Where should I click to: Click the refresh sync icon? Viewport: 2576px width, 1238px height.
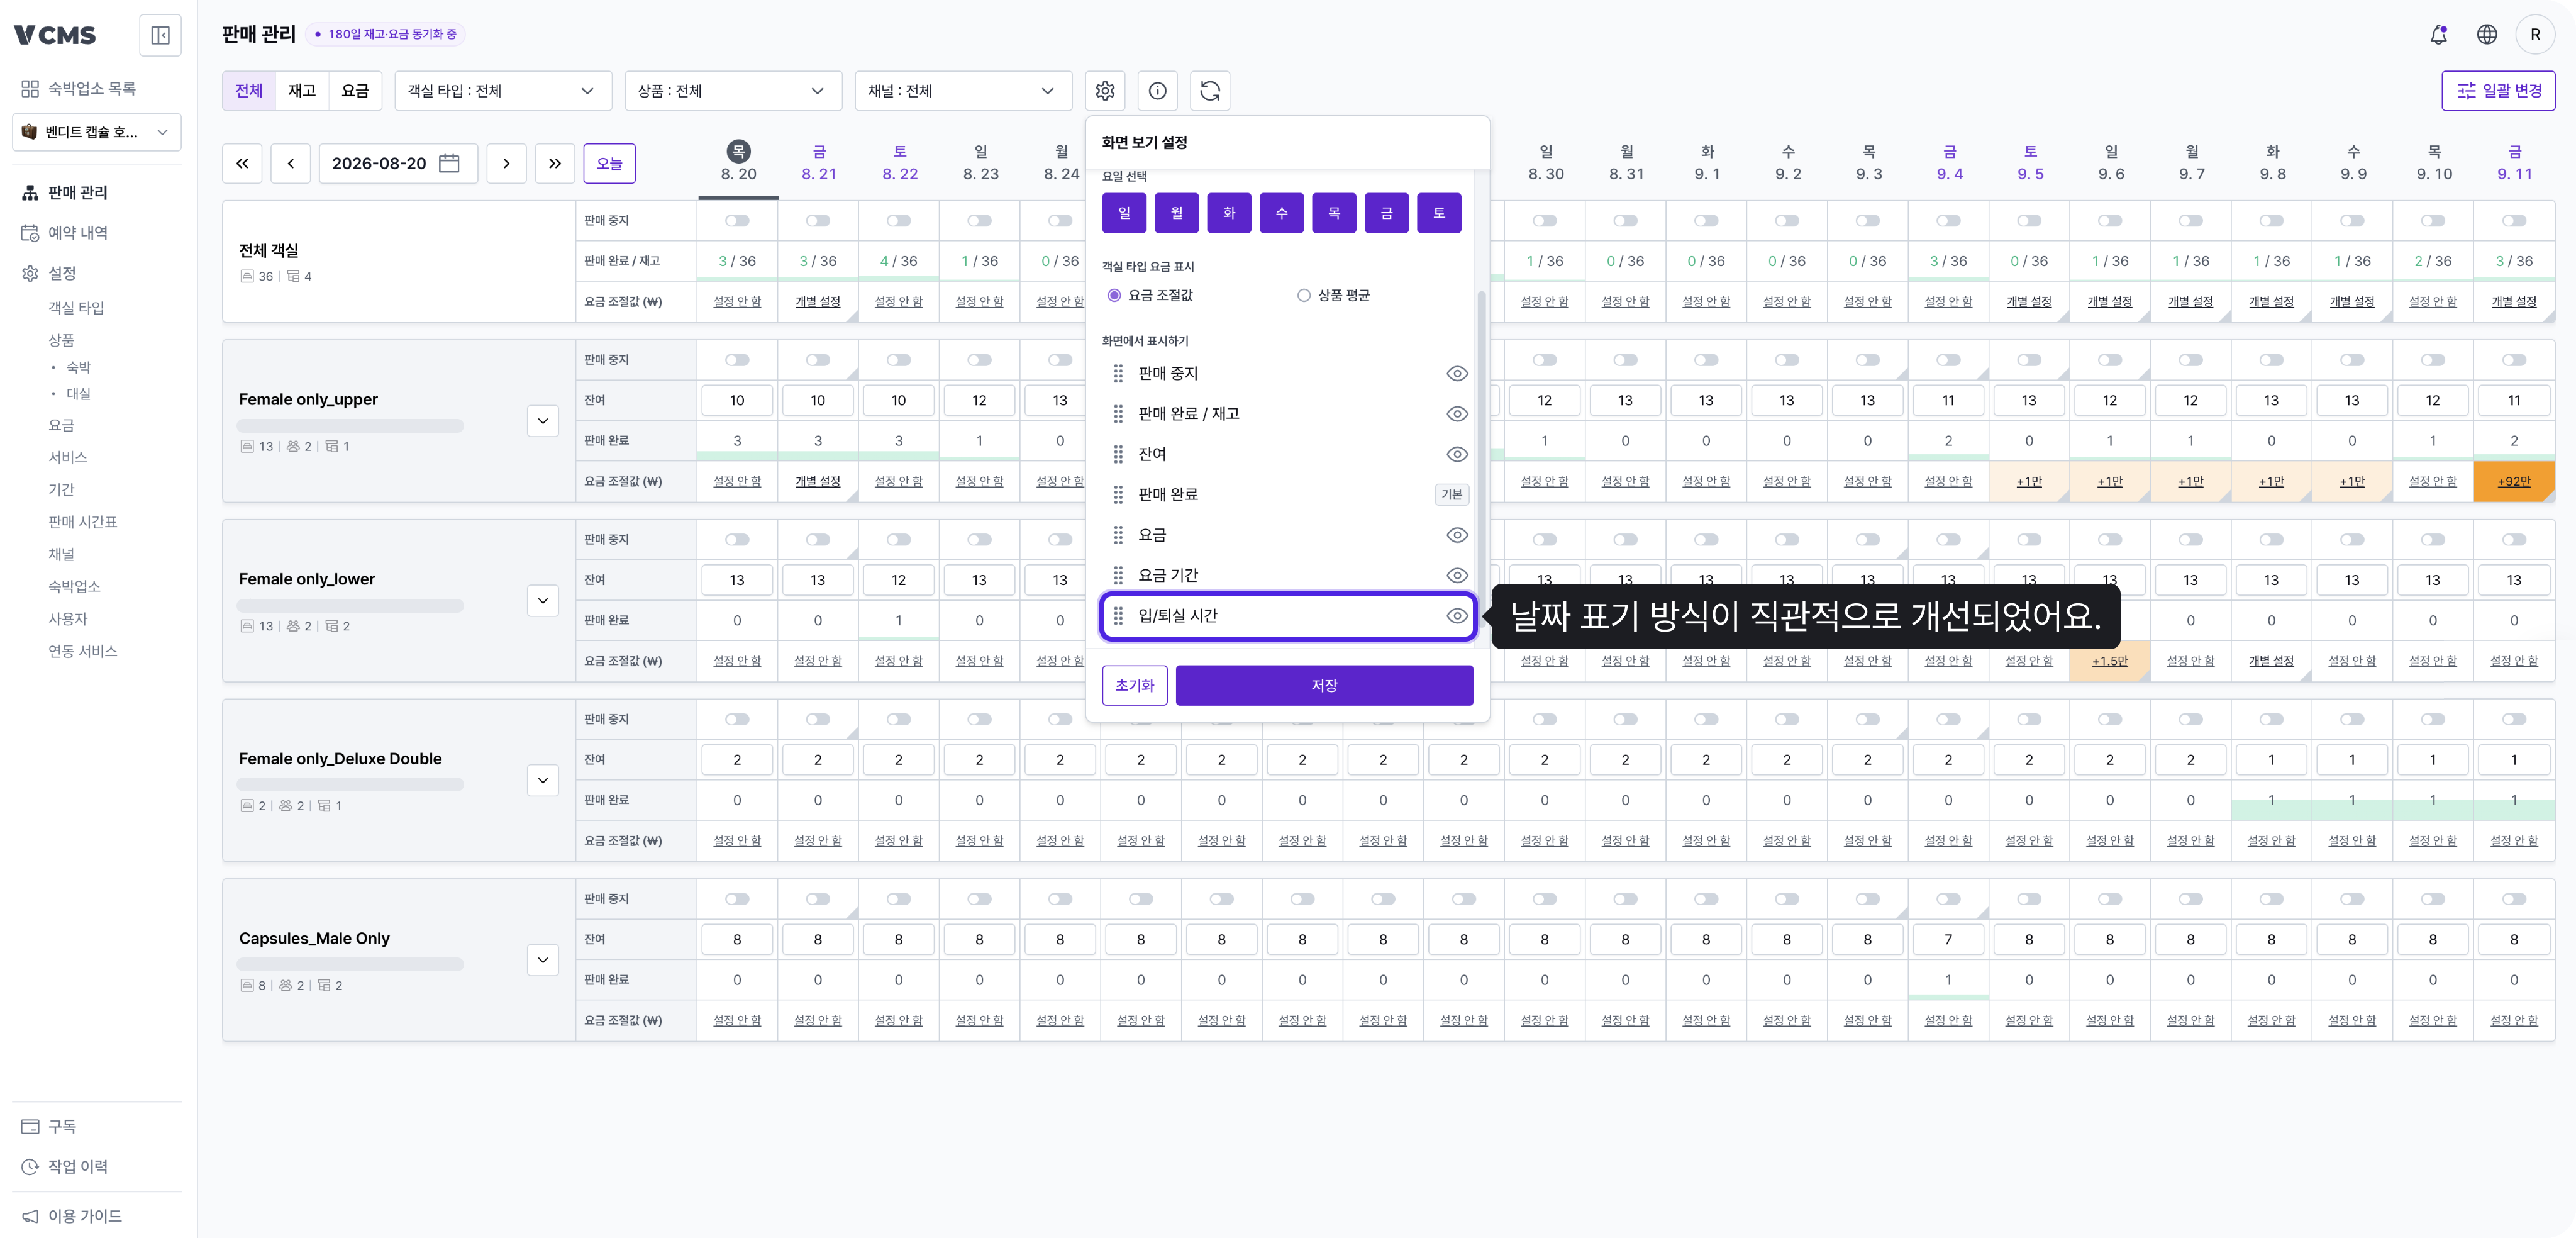tap(1210, 91)
